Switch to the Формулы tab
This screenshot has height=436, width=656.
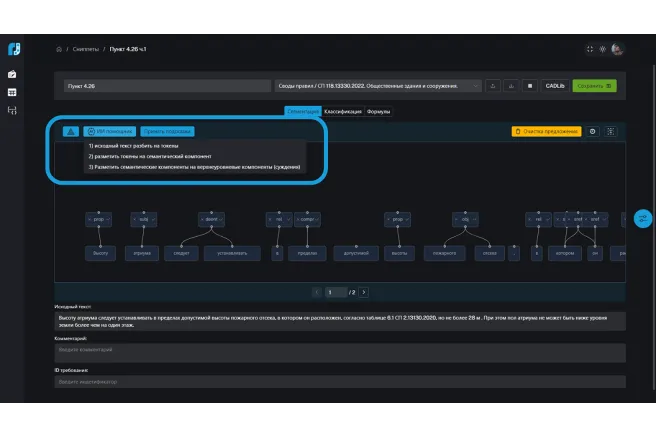(378, 111)
